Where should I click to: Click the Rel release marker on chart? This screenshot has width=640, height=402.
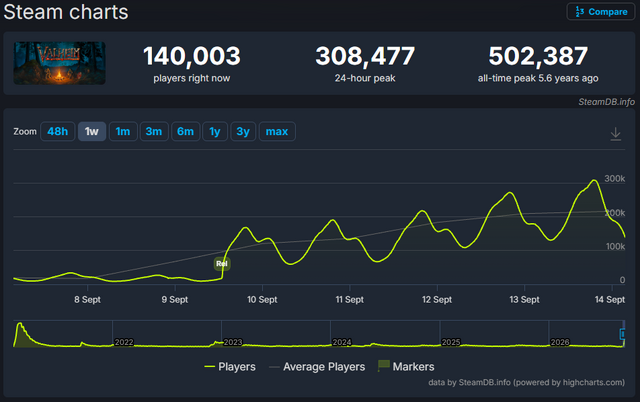pyautogui.click(x=222, y=264)
